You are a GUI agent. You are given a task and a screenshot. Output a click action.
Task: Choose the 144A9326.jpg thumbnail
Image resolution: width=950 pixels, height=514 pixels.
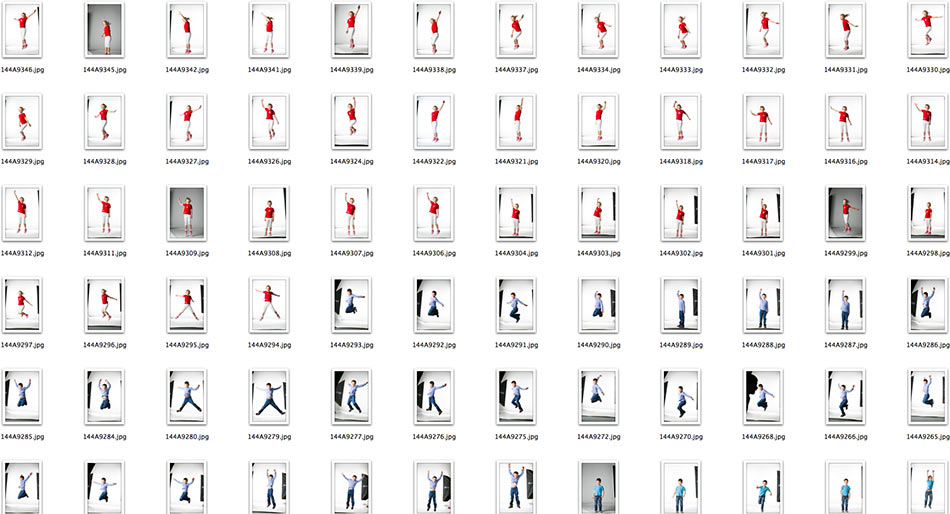point(269,122)
